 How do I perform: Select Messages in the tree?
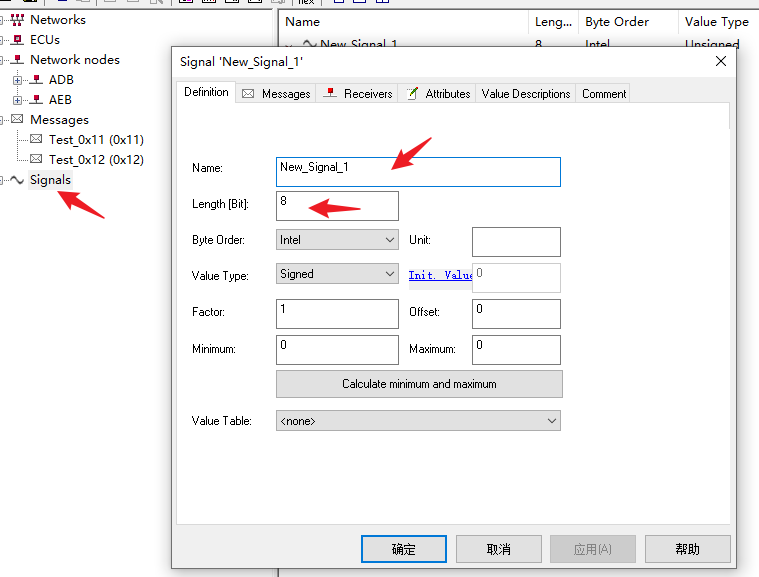pyautogui.click(x=59, y=120)
